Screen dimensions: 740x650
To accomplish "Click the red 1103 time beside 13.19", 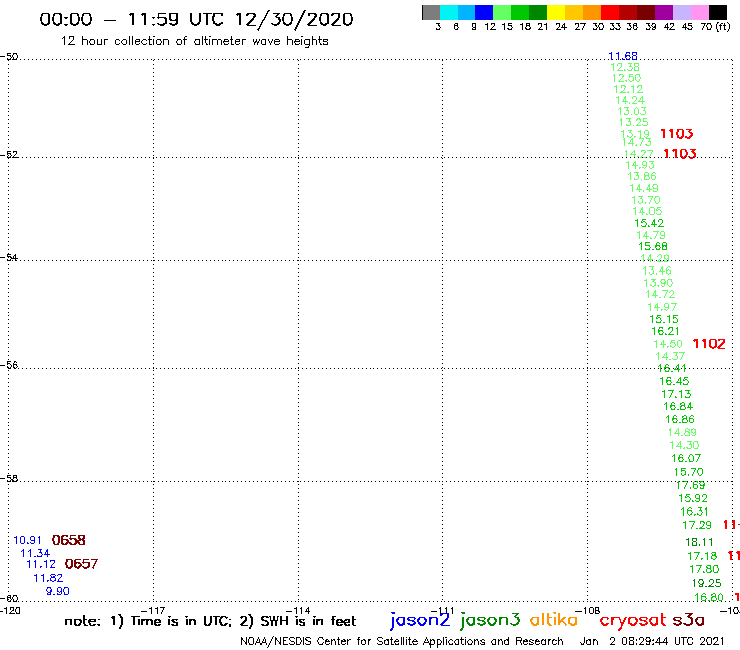I will pos(676,134).
